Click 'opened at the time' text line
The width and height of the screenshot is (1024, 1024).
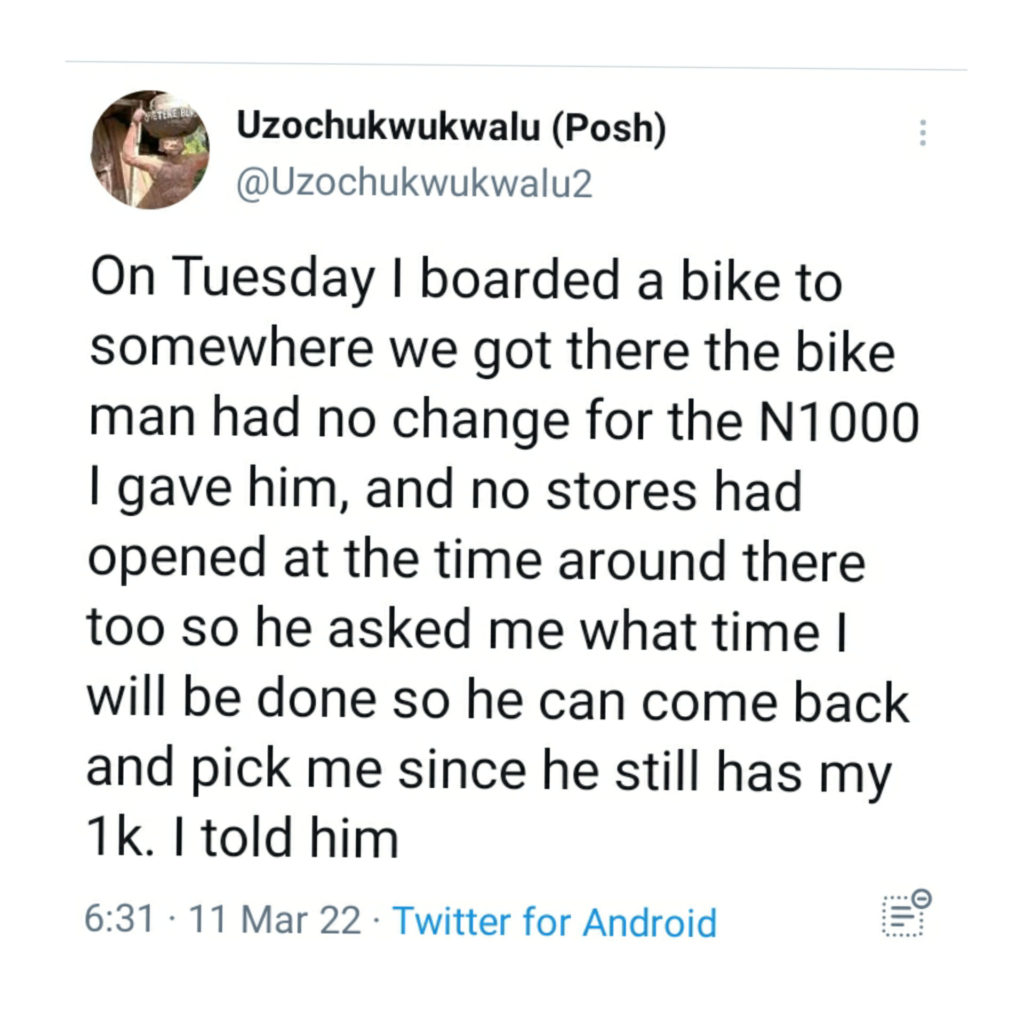click(x=315, y=558)
